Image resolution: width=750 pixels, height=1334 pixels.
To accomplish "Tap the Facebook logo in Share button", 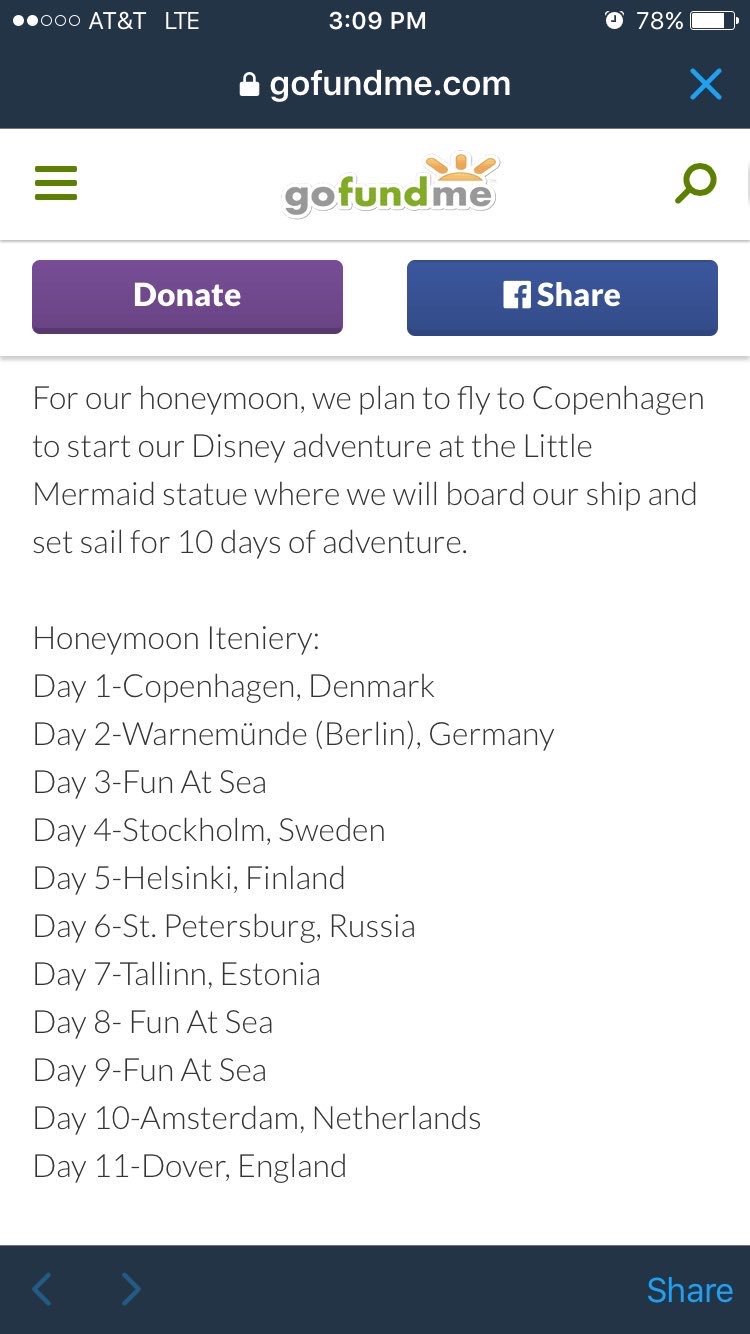I will (516, 295).
